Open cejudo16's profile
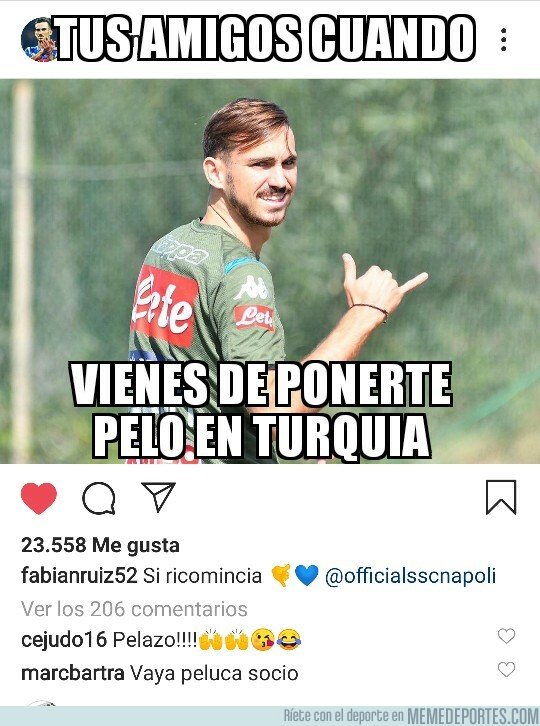The image size is (540, 726). click(64, 640)
